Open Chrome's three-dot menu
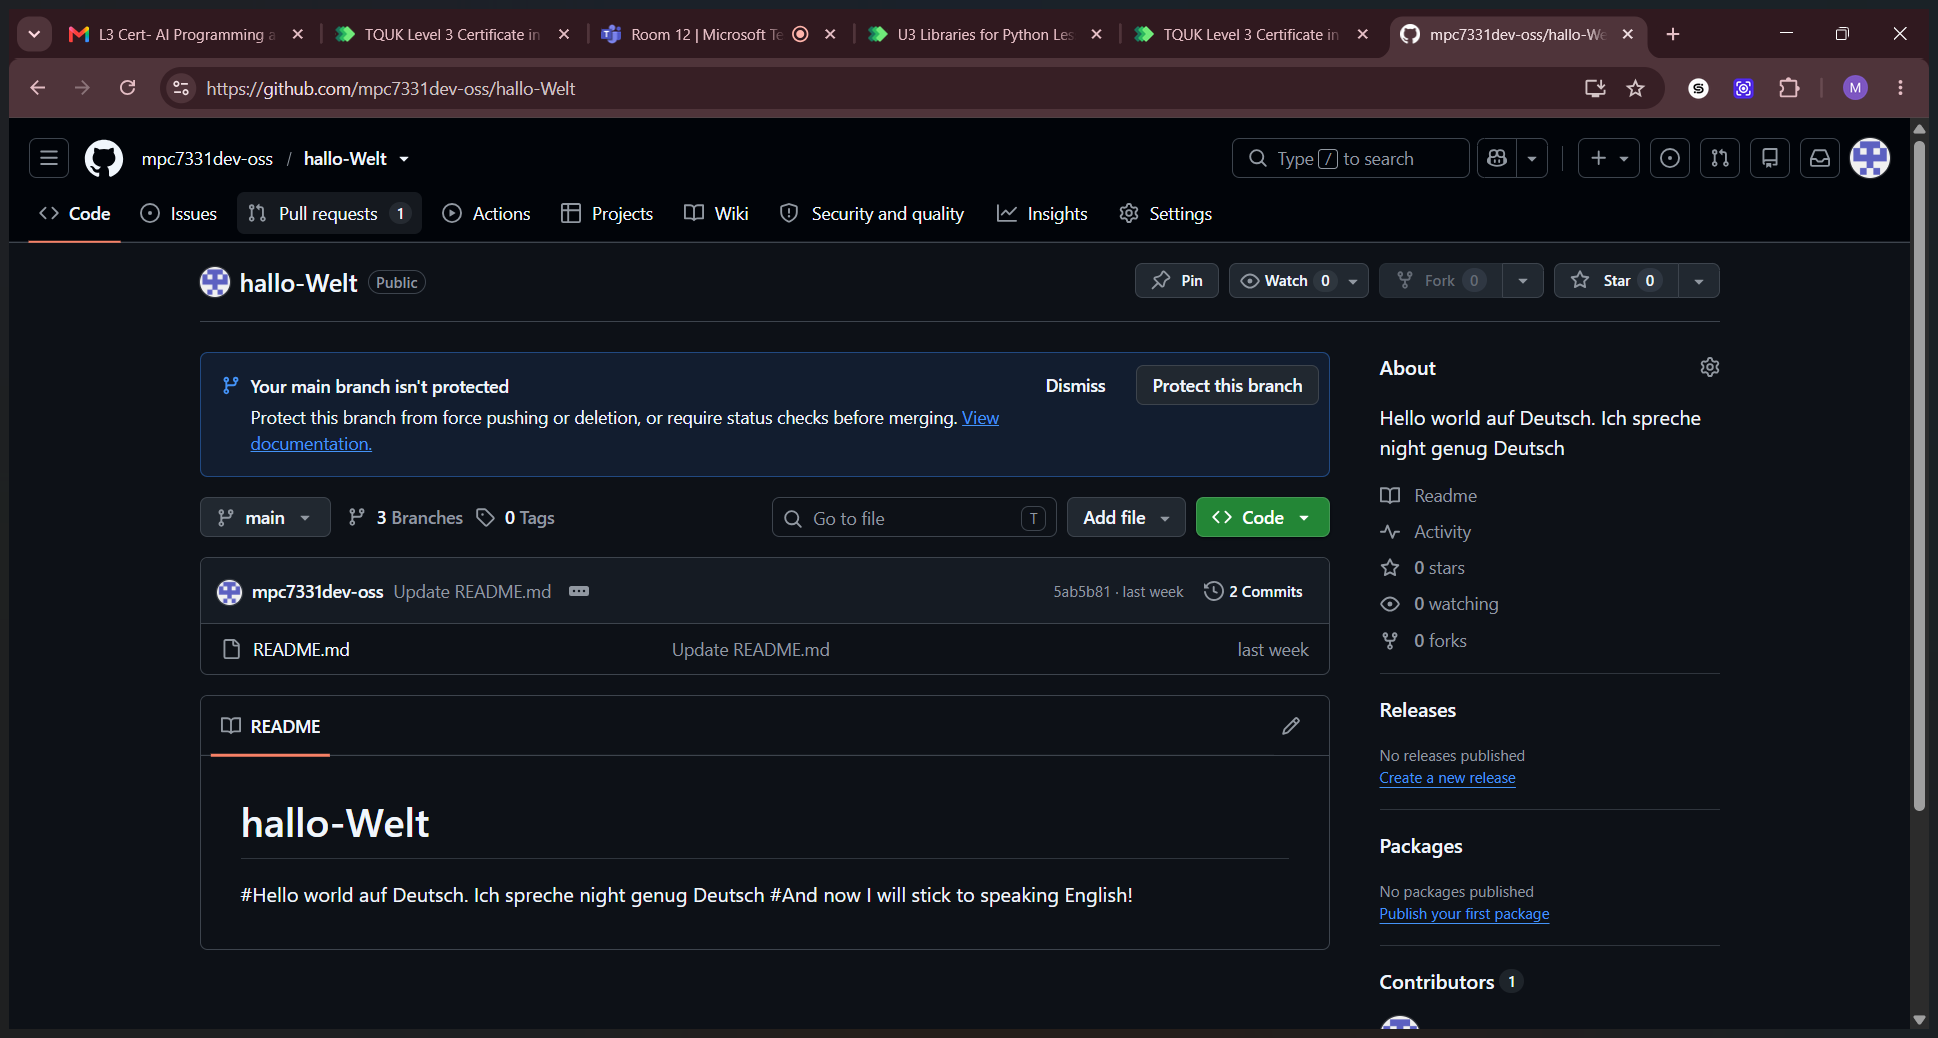This screenshot has width=1938, height=1038. point(1900,88)
